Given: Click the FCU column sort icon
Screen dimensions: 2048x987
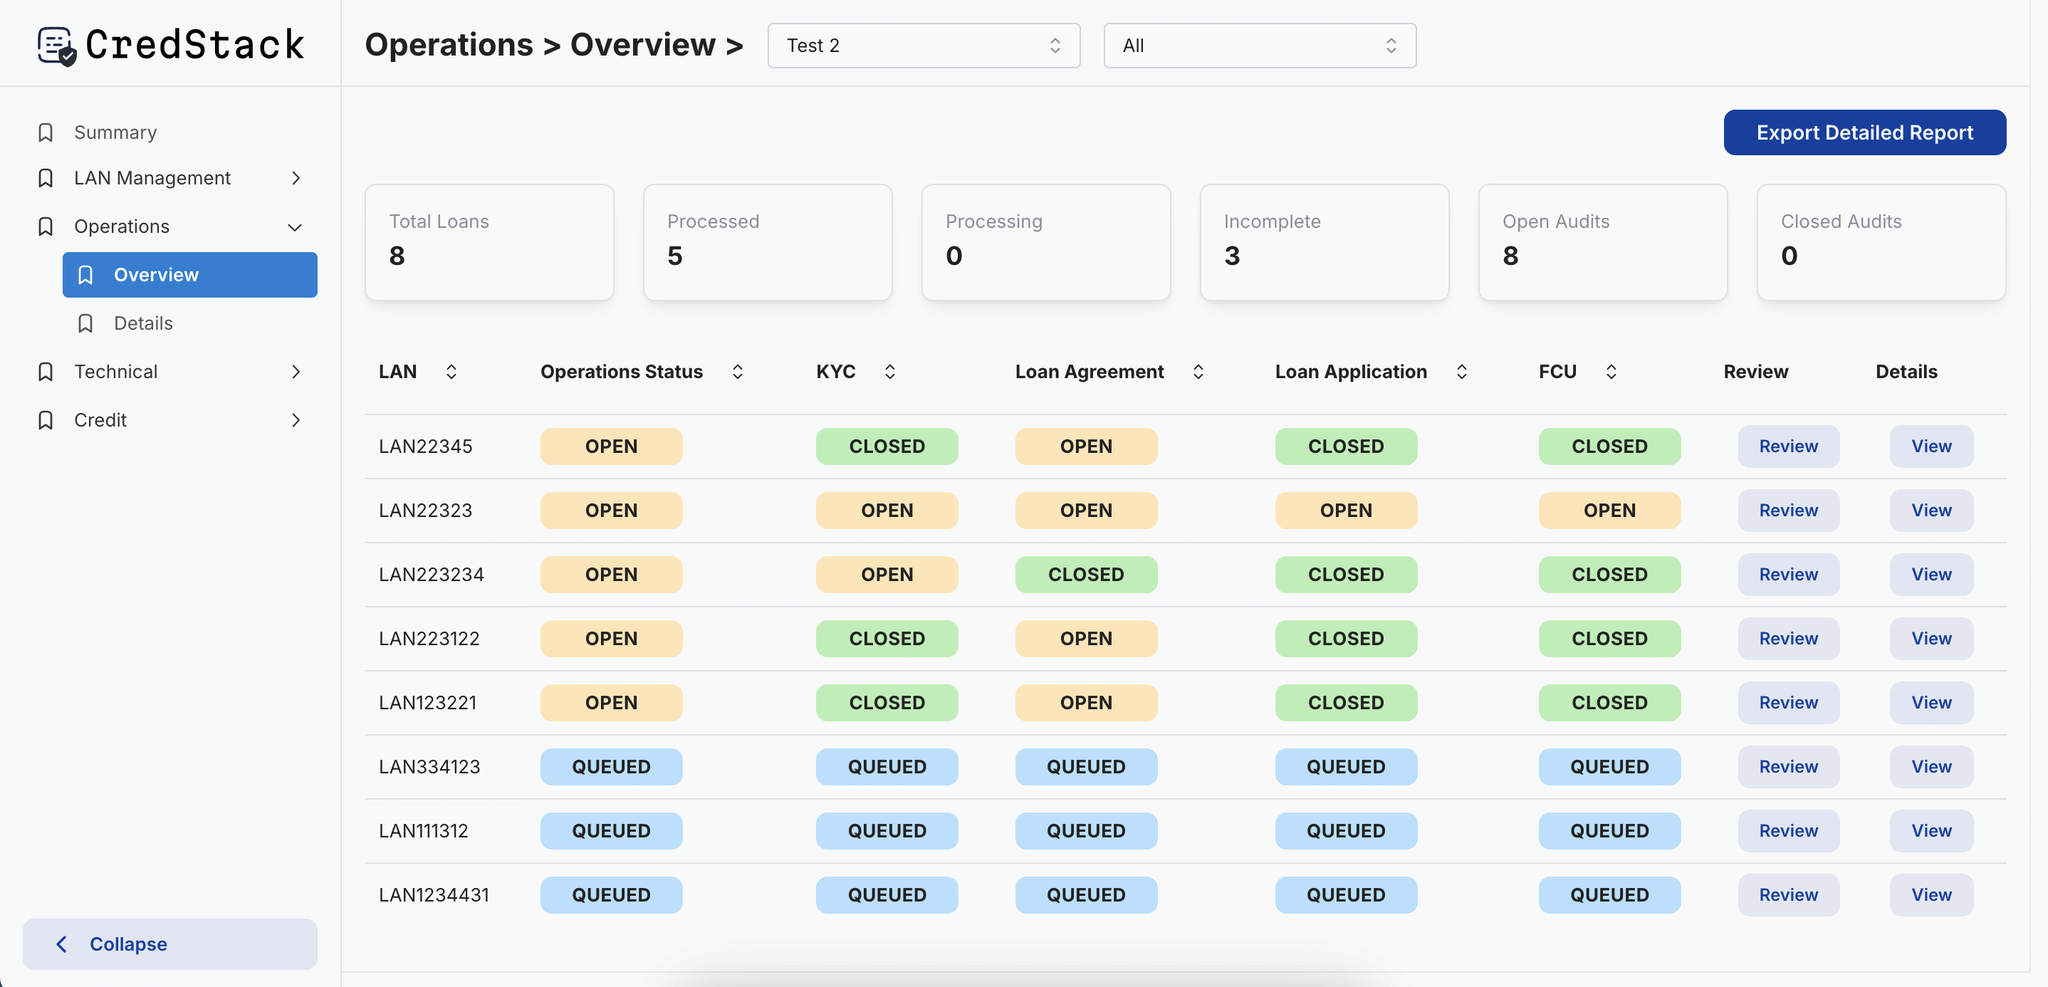Looking at the screenshot, I should click(x=1610, y=371).
